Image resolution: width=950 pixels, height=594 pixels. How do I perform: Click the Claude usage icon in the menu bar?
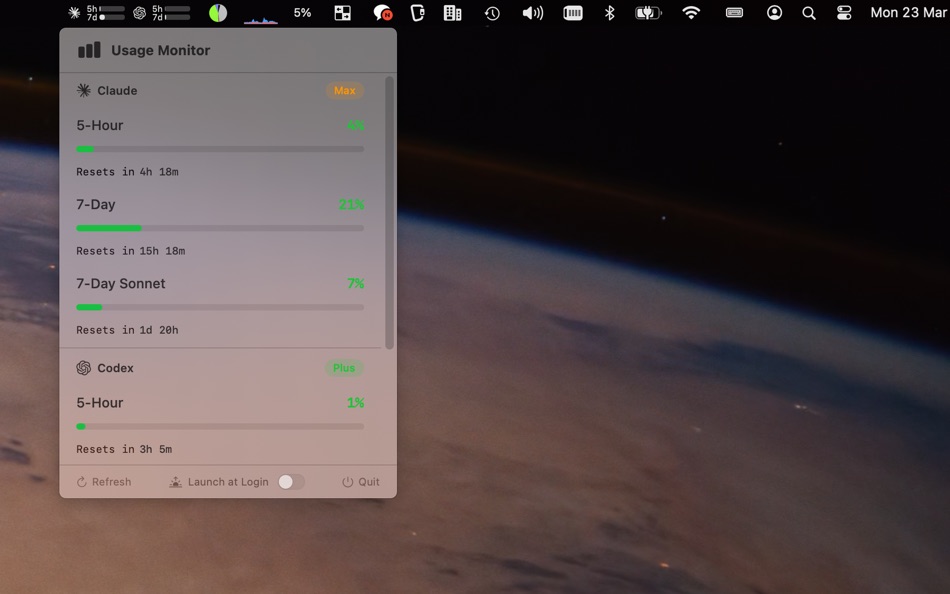97,13
